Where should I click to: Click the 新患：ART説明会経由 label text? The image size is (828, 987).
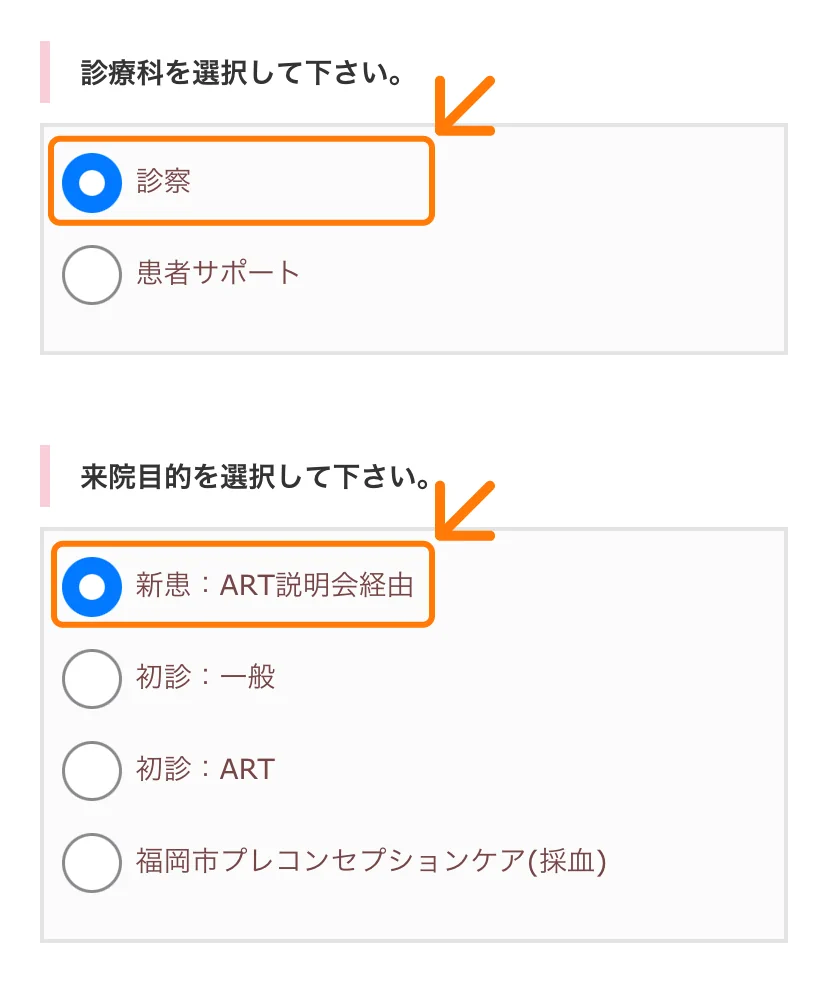point(274,586)
